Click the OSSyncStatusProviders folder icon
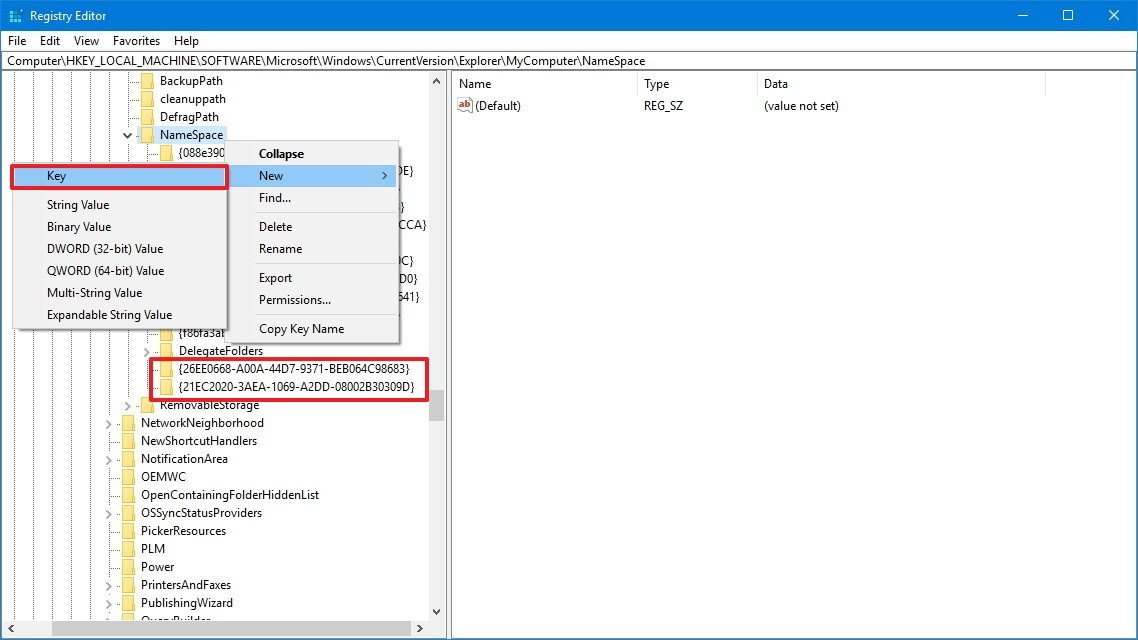 tap(128, 513)
